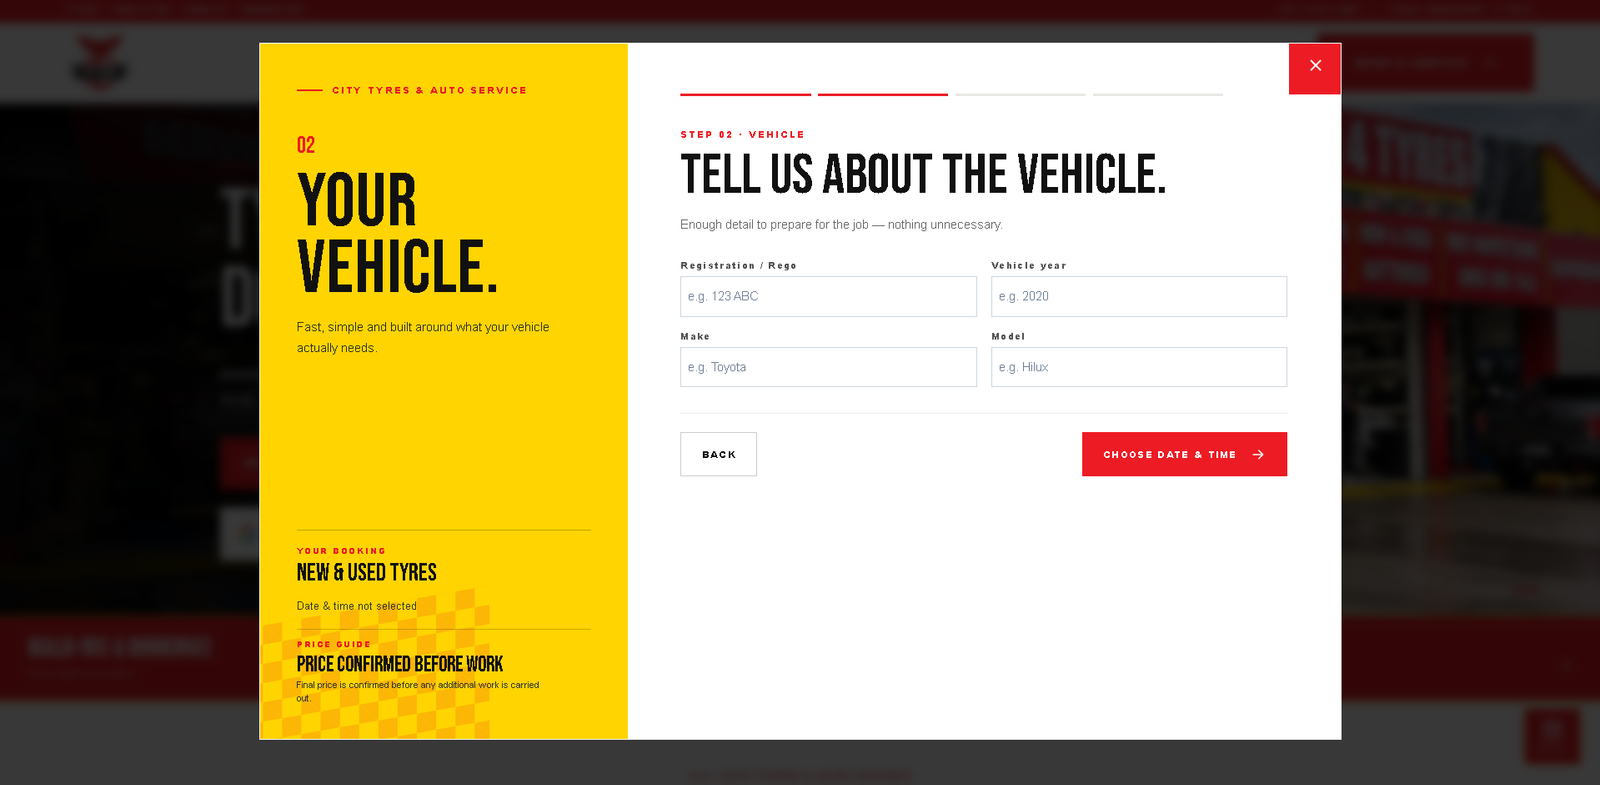Focus the Vehicle year input field

click(x=1139, y=296)
